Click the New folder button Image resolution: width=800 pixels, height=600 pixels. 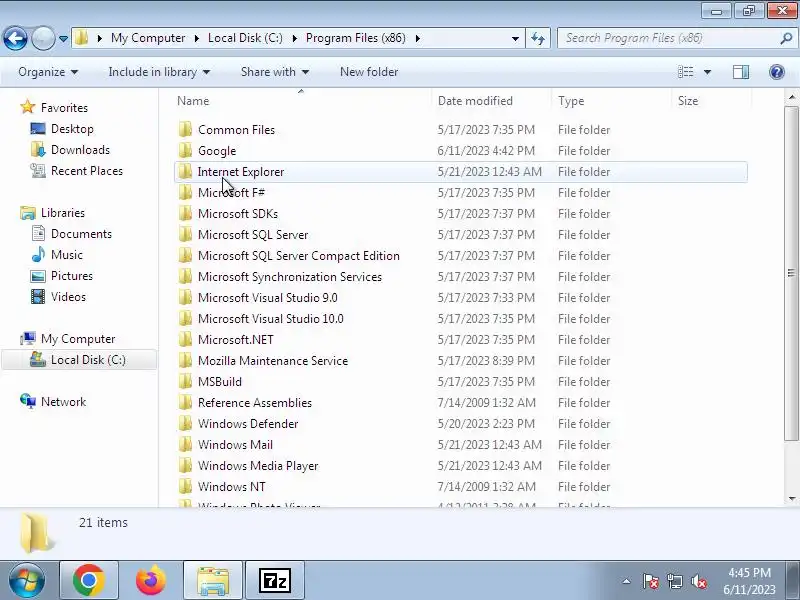tap(369, 72)
